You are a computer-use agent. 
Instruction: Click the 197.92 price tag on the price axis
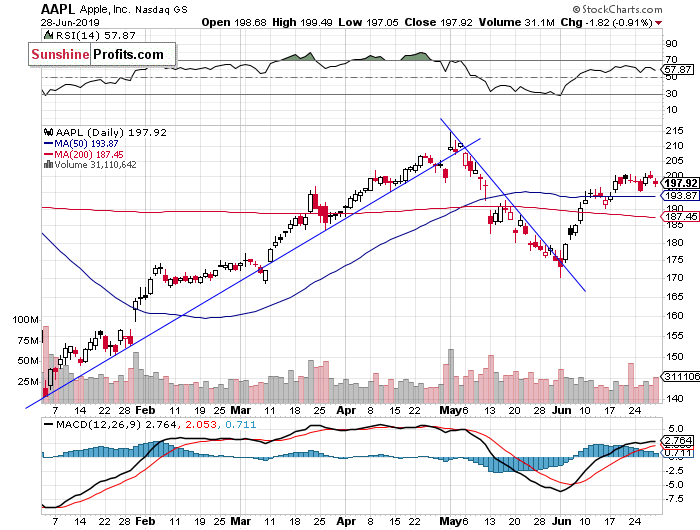coord(681,184)
